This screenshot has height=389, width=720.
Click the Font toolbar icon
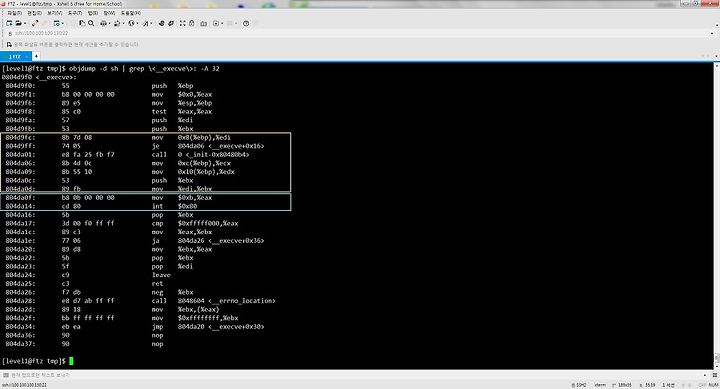pos(146,23)
